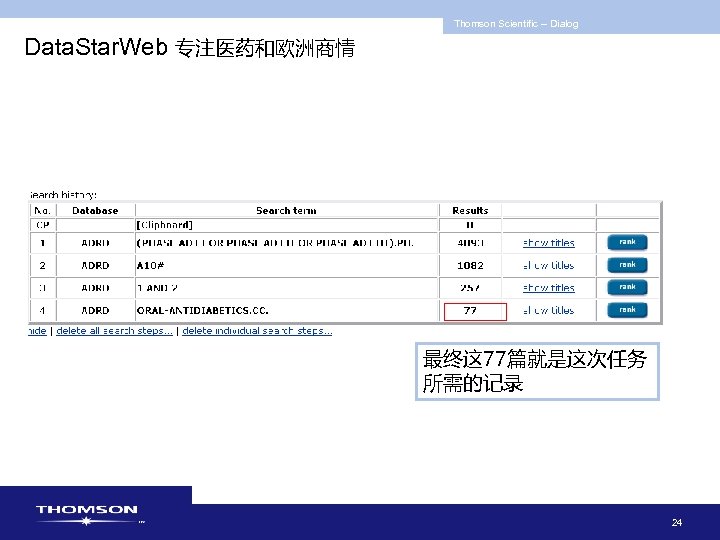The height and width of the screenshot is (540, 720).
Task: Click the DataStarWeb slide title
Action: click(x=190, y=48)
